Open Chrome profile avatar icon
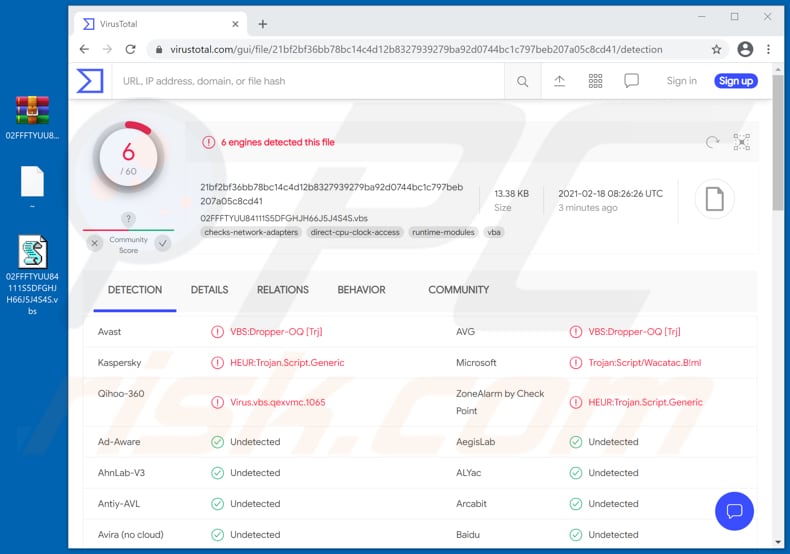This screenshot has height=554, width=790. coord(745,49)
